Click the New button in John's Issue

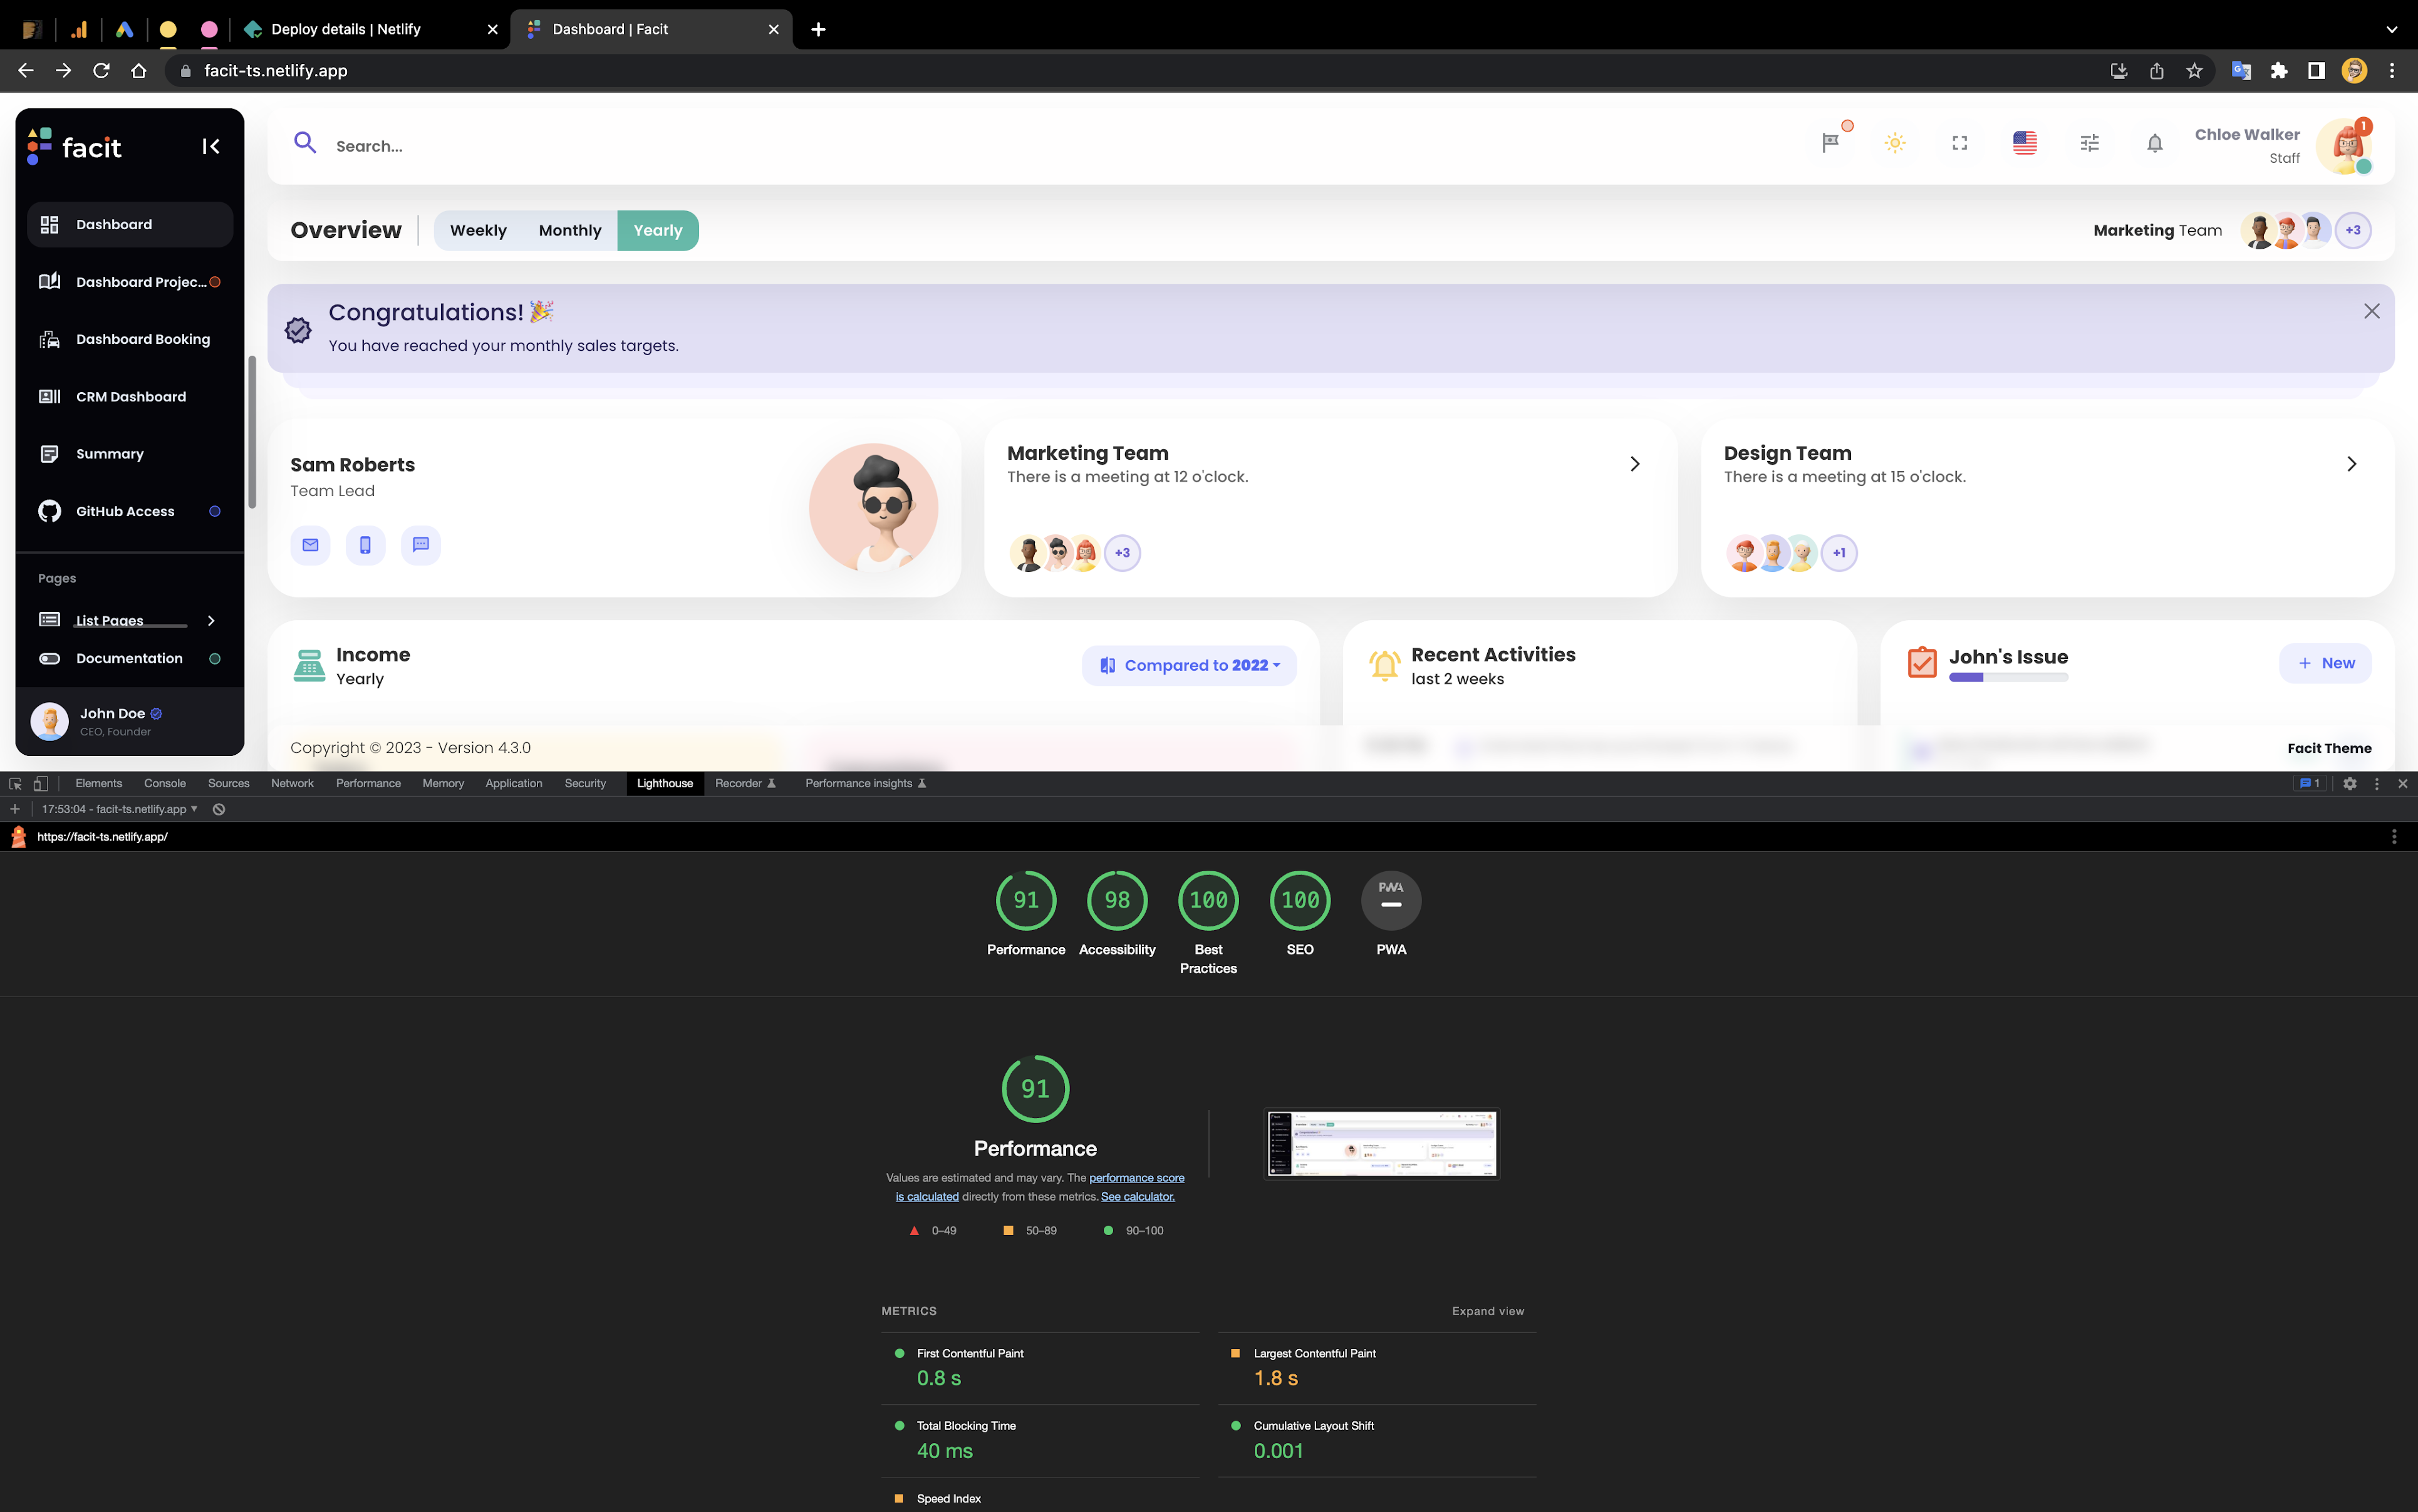(2325, 664)
